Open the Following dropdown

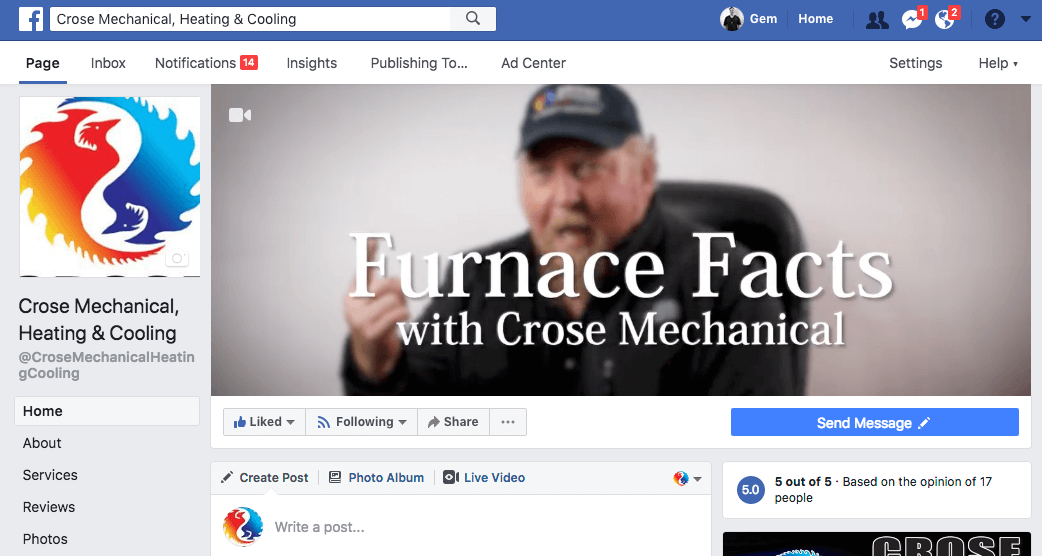362,422
